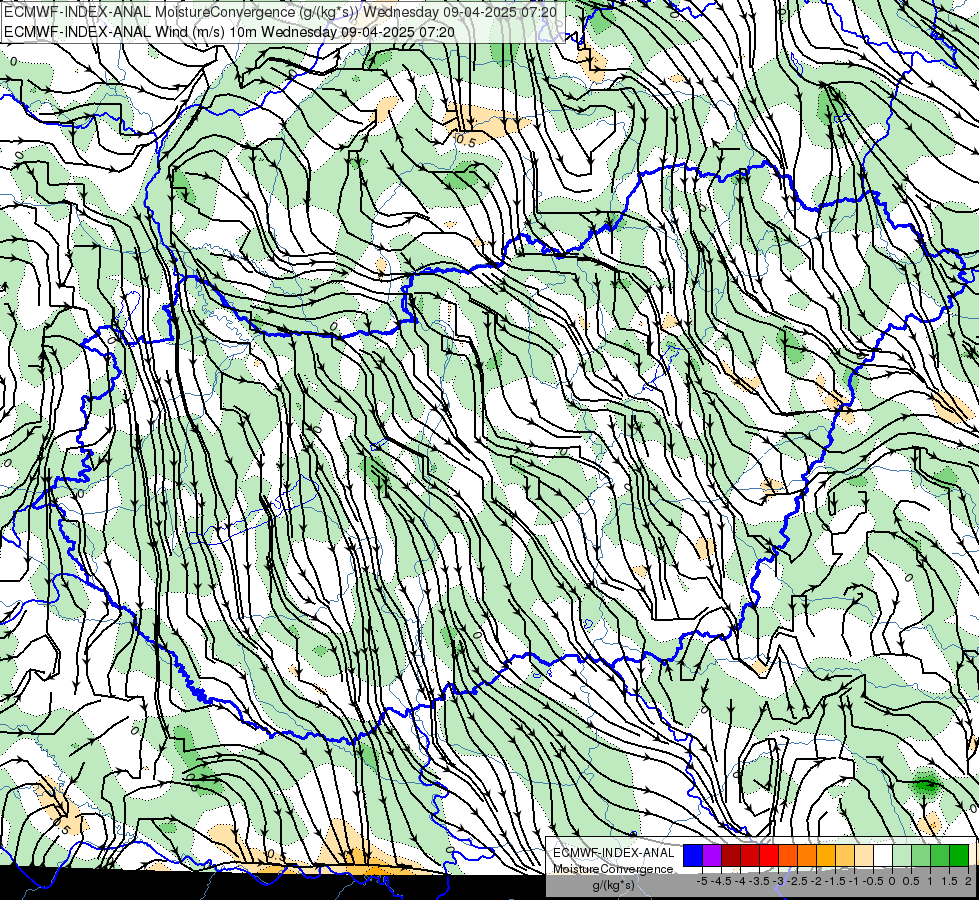Click the '-0.5' legend scale value

(873, 881)
